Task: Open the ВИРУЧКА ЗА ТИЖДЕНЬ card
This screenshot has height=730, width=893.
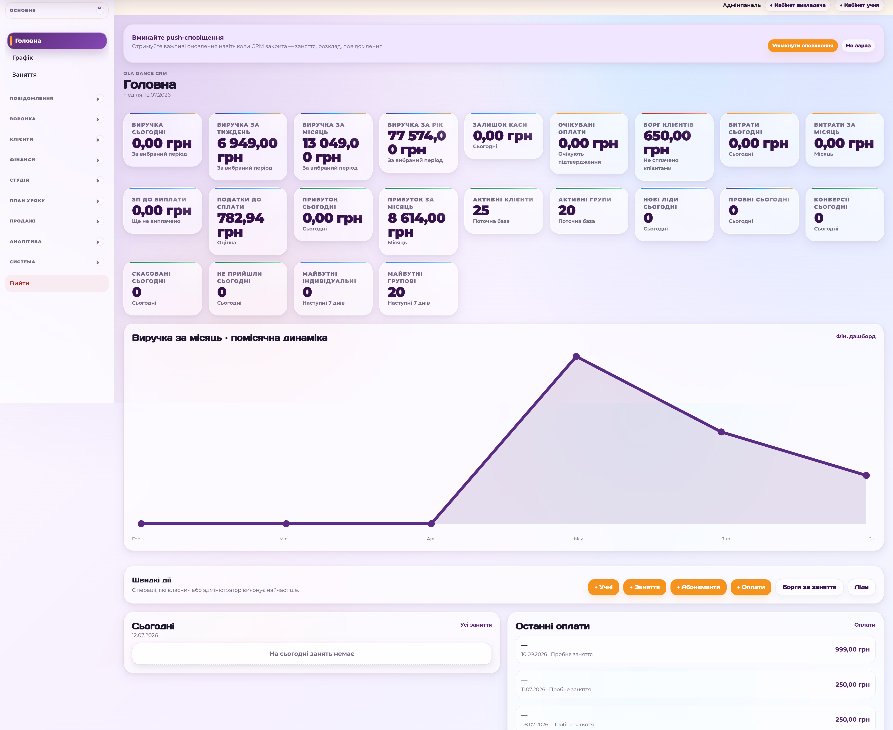Action: [248, 146]
